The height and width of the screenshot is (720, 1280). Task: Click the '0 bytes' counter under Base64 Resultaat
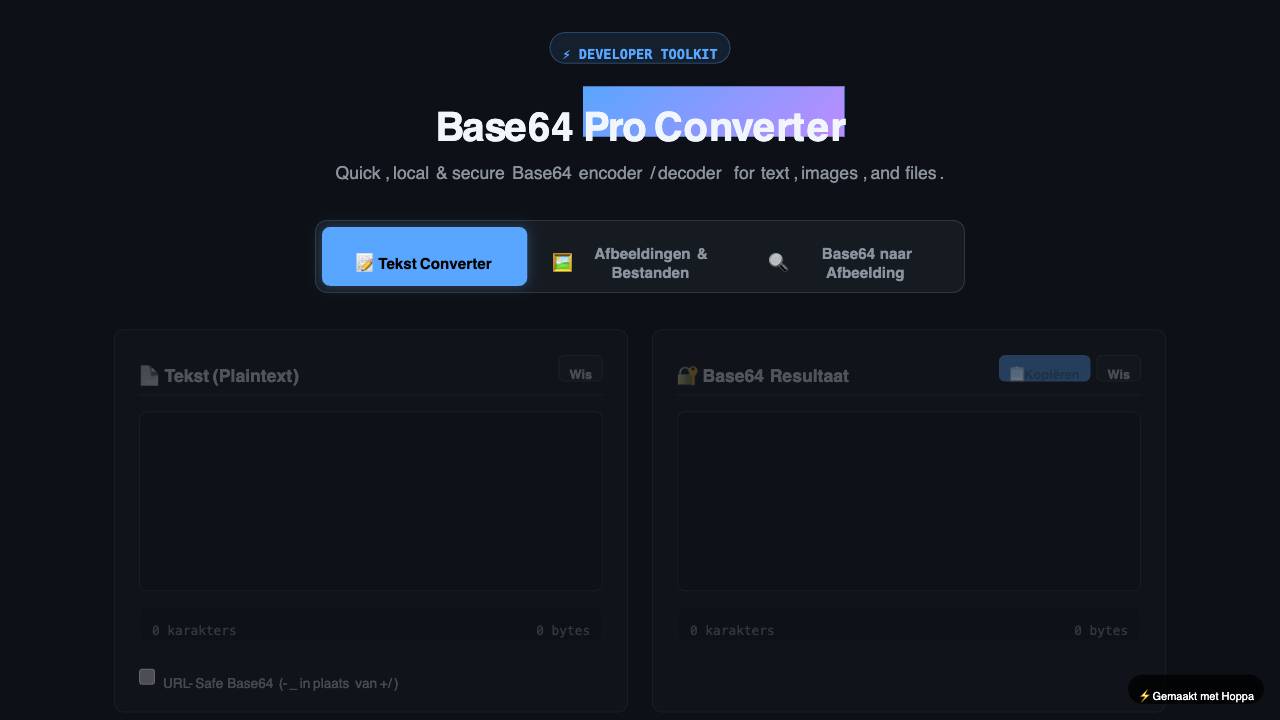pyautogui.click(x=1101, y=630)
